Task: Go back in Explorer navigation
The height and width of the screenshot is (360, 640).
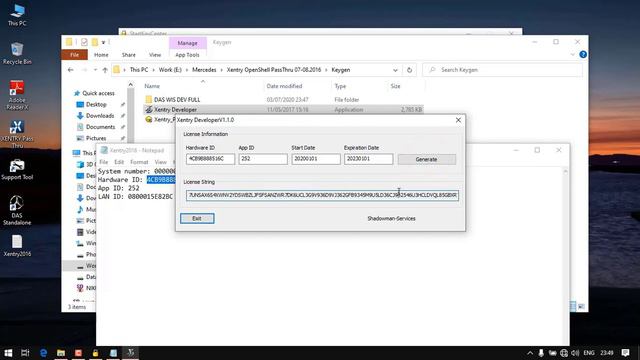Action: point(71,70)
